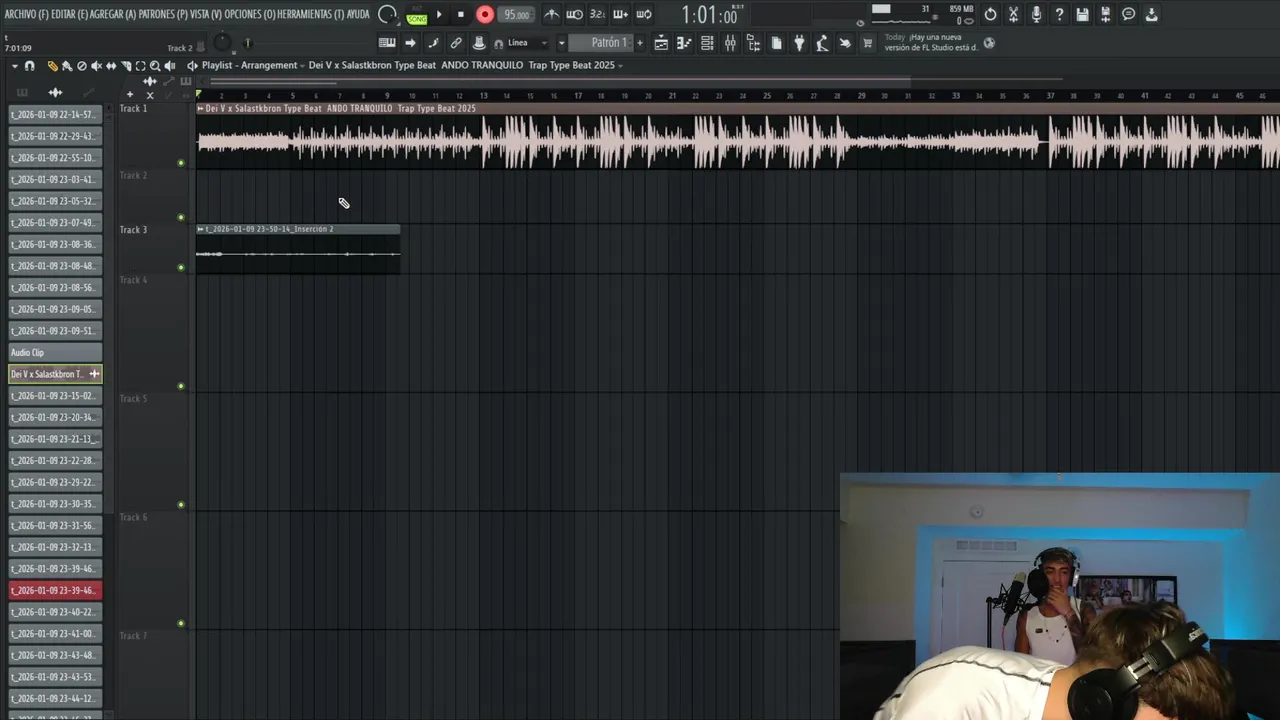Click the tempo tapper icon
This screenshot has width=1280, height=720.
(822, 43)
